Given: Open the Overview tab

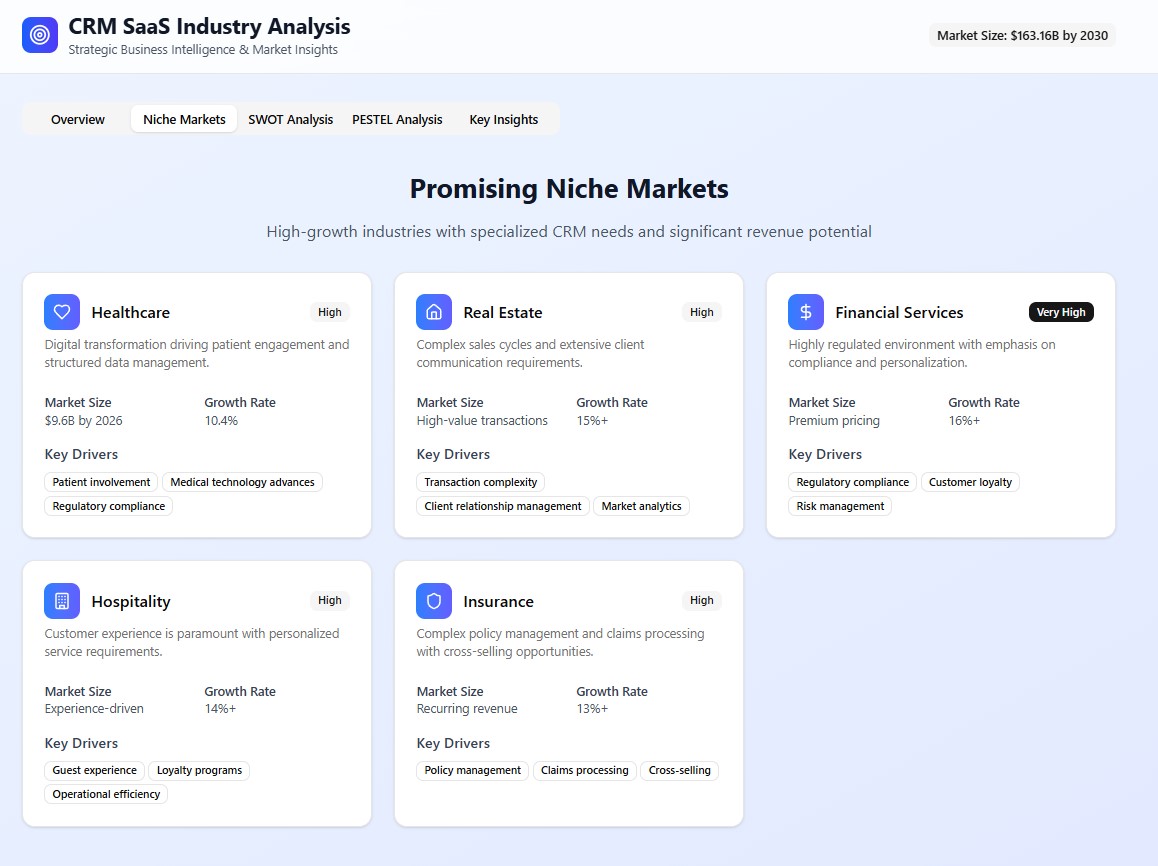Looking at the screenshot, I should [78, 119].
